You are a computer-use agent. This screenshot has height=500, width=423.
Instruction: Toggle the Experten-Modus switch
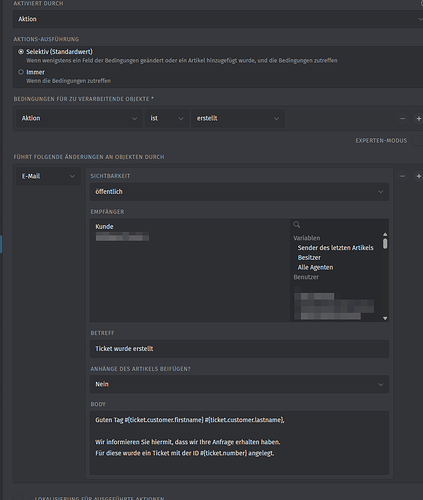(x=417, y=140)
